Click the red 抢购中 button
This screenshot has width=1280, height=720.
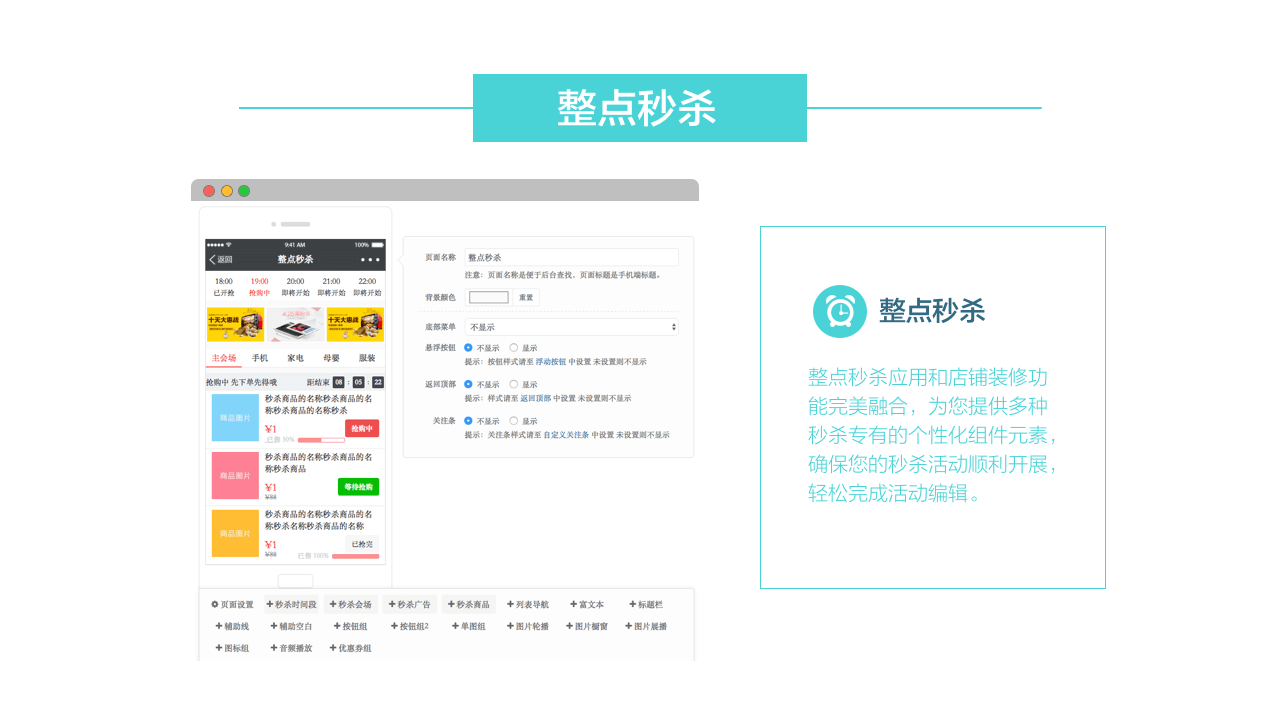pyautogui.click(x=362, y=428)
